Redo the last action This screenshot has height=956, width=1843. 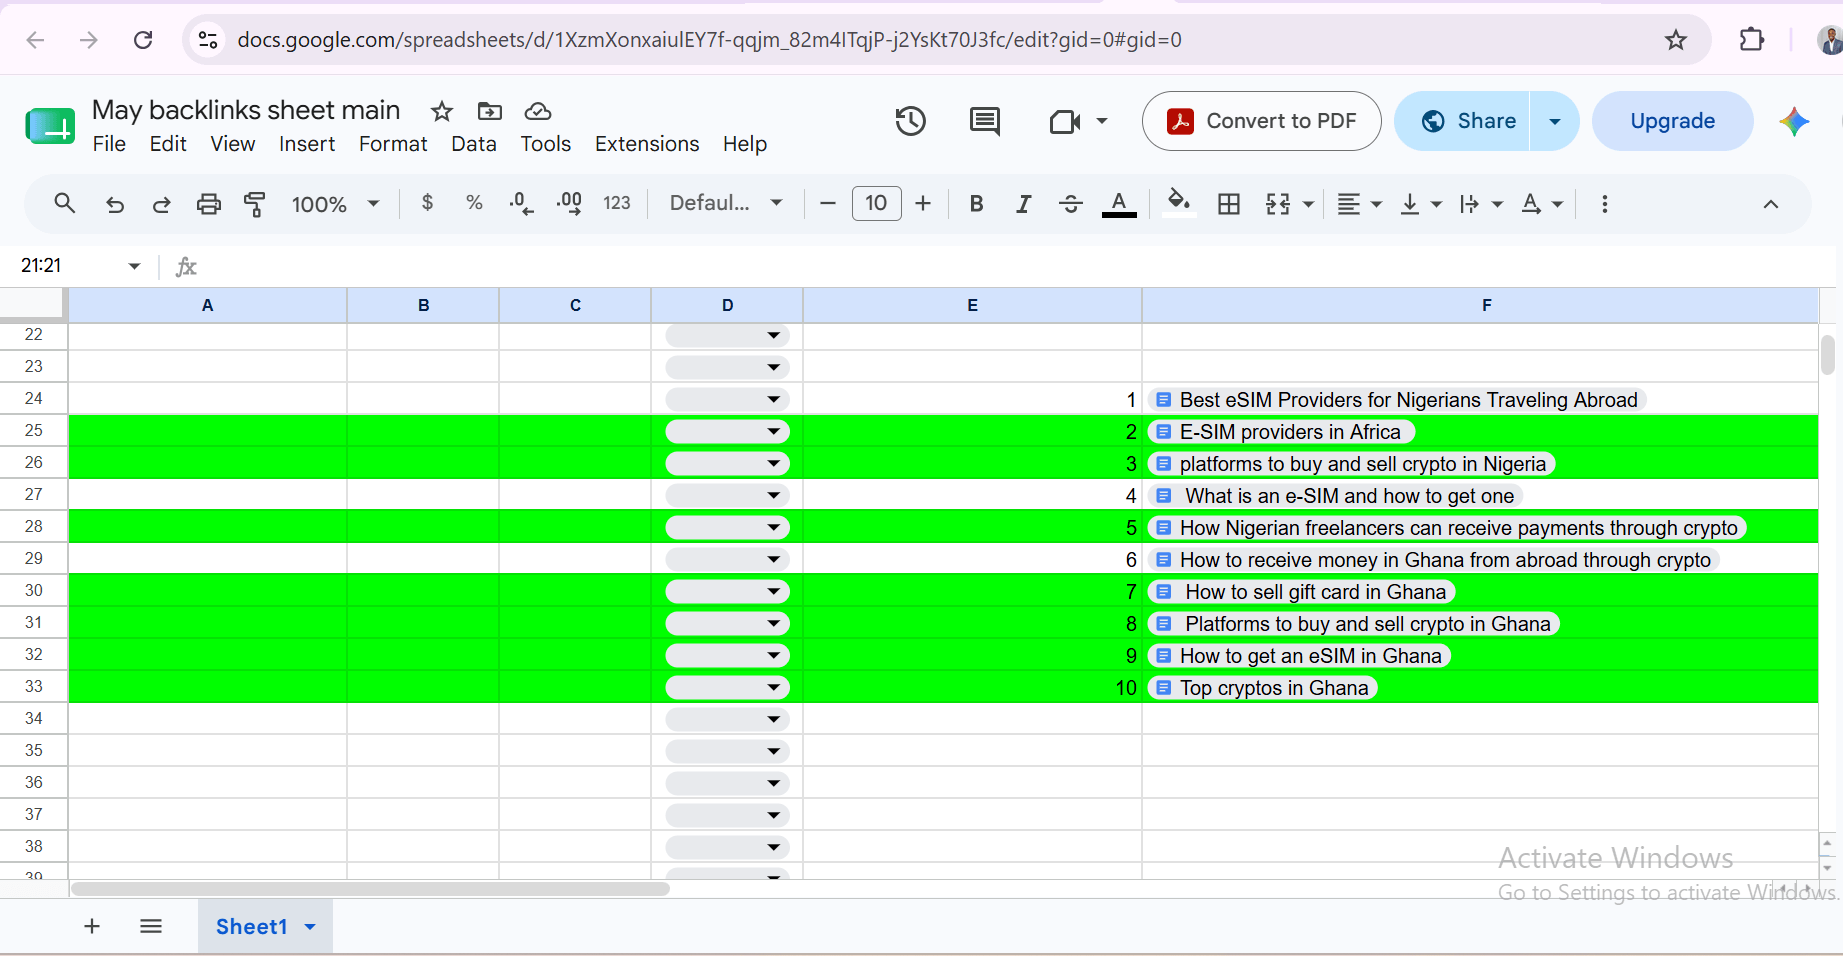coord(161,204)
